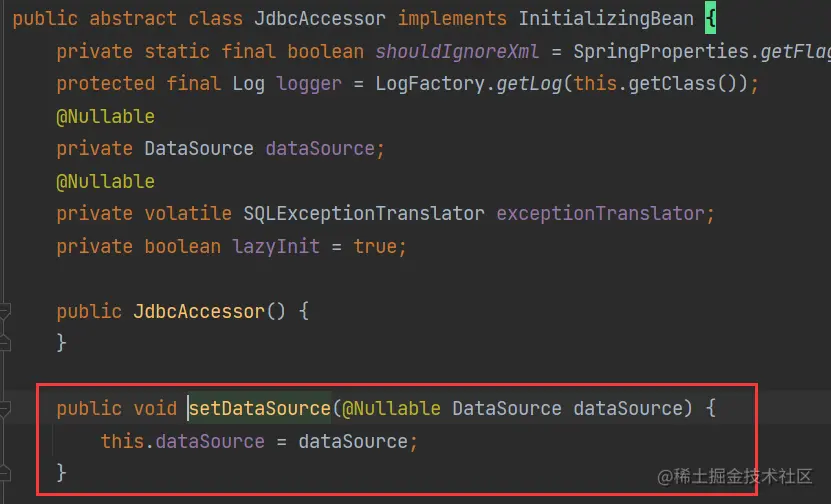Image resolution: width=831 pixels, height=504 pixels.
Task: Click the 'static' keyword
Action: pyautogui.click(x=177, y=51)
